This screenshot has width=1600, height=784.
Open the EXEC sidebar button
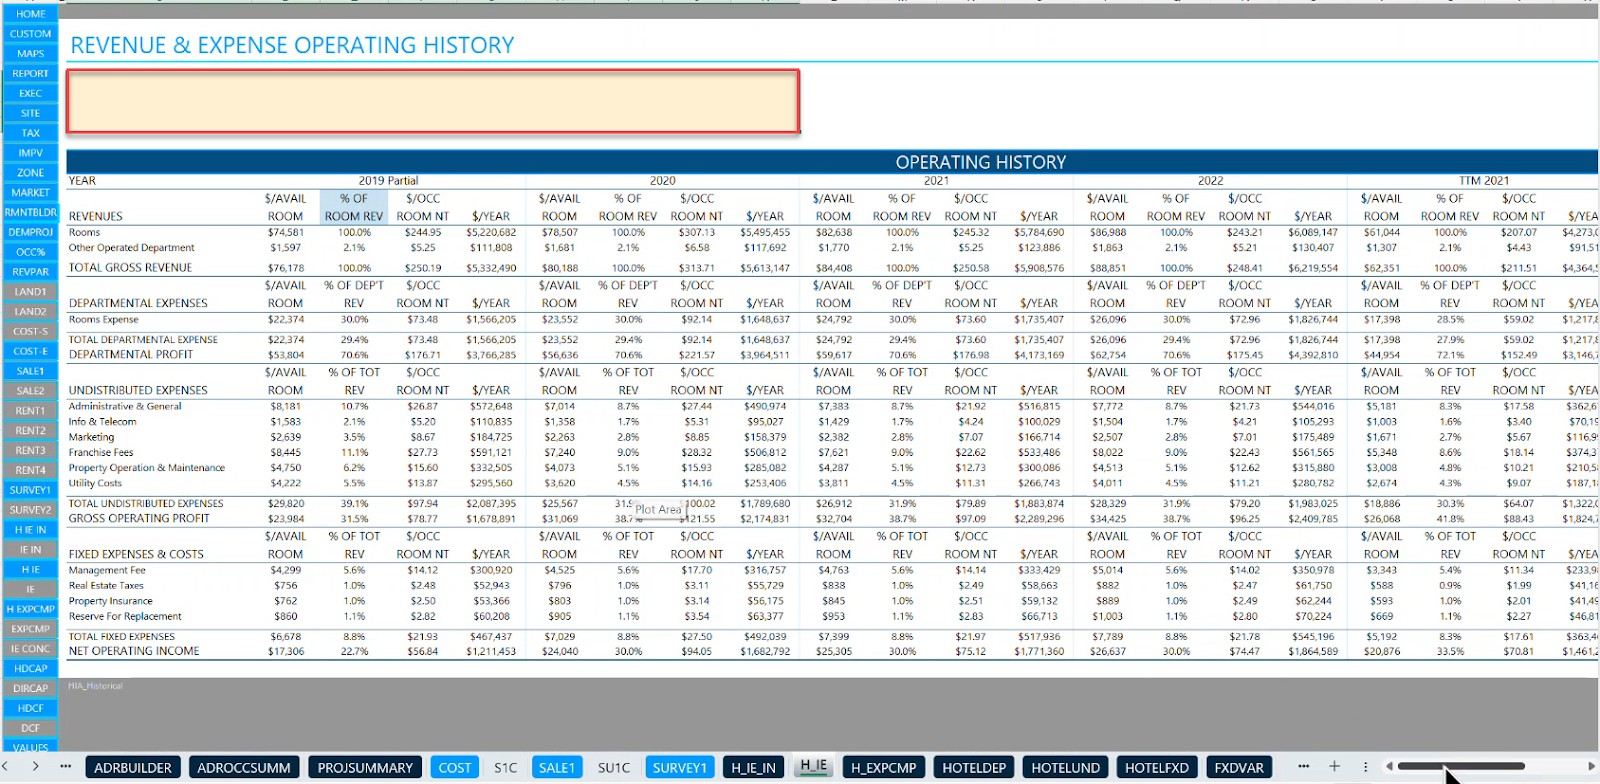click(30, 94)
